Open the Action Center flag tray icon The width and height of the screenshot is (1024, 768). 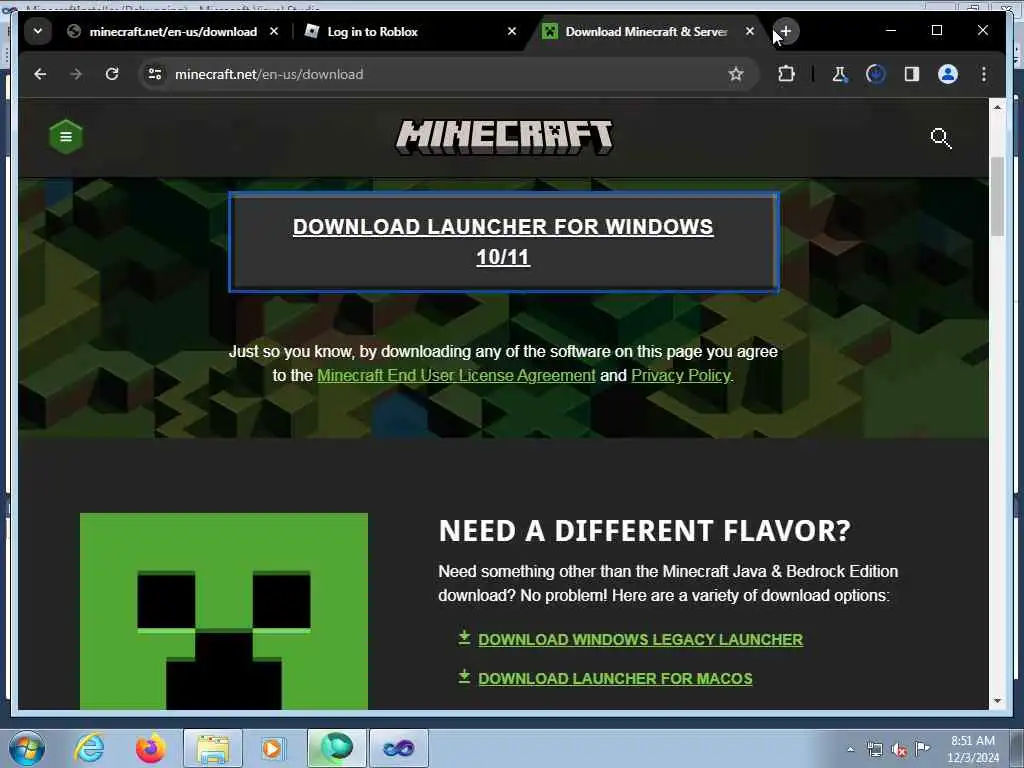point(922,748)
